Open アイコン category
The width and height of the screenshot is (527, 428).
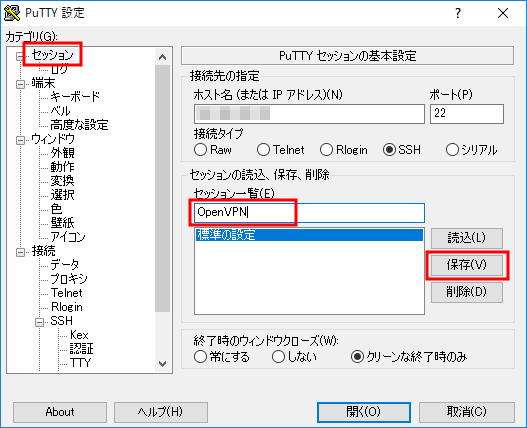(68, 237)
